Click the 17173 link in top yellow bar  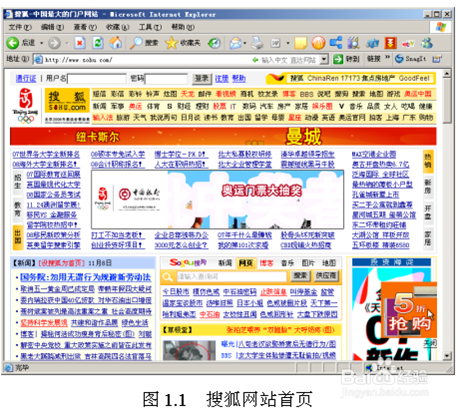(350, 78)
